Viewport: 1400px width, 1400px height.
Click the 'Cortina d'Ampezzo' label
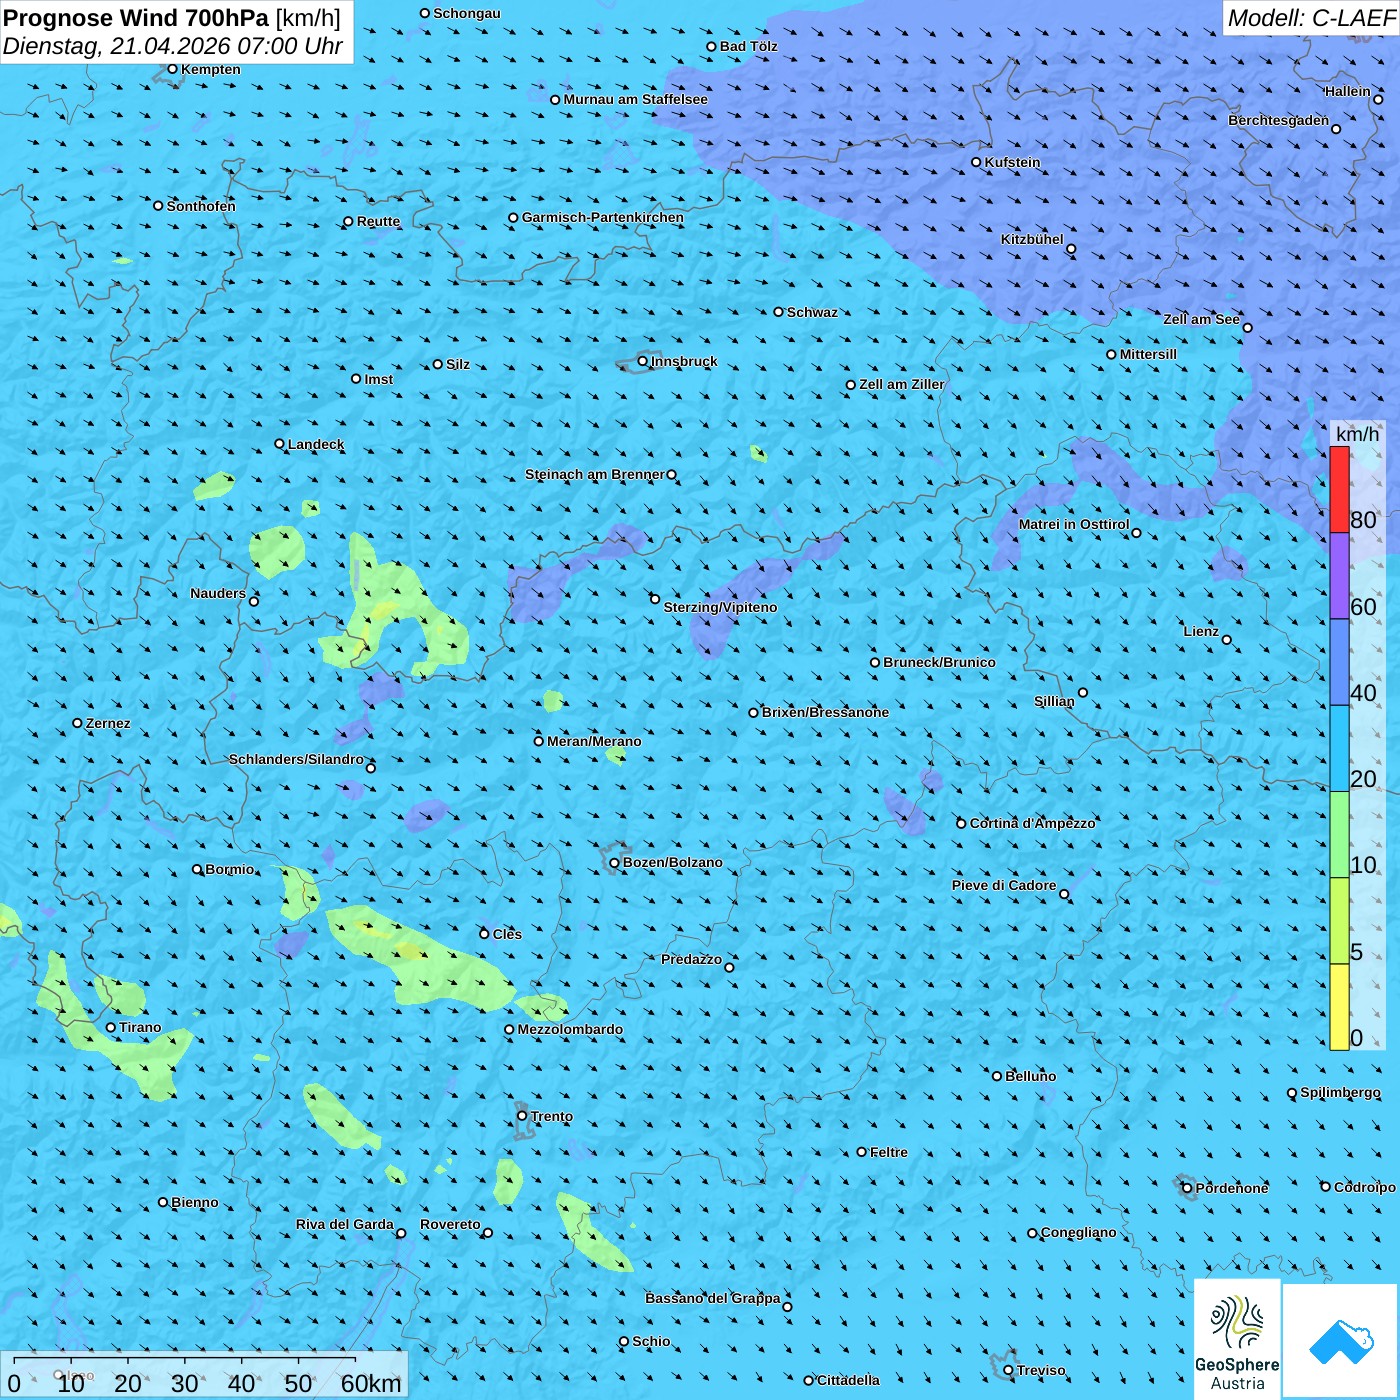point(1033,823)
